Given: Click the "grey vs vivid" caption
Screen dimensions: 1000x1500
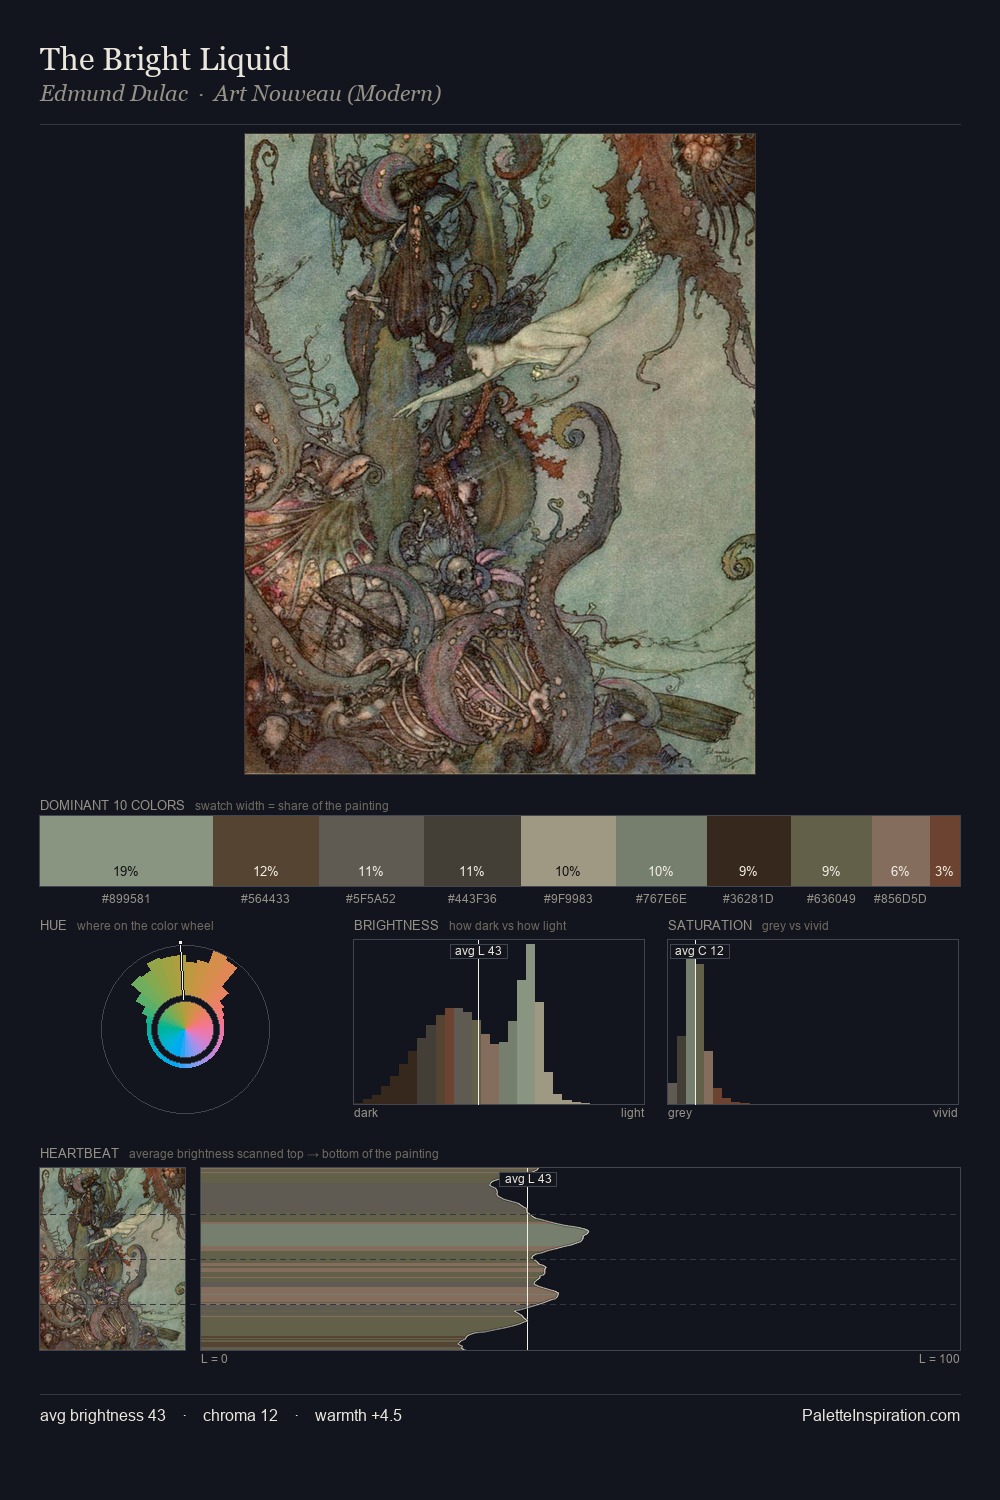Looking at the screenshot, I should tap(795, 926).
